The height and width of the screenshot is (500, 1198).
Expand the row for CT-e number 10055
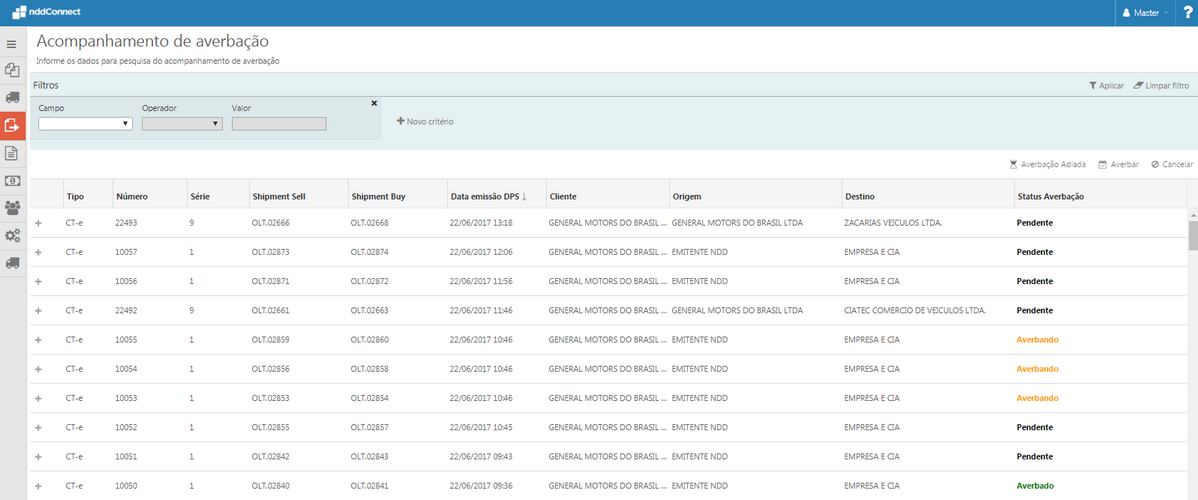[x=38, y=340]
